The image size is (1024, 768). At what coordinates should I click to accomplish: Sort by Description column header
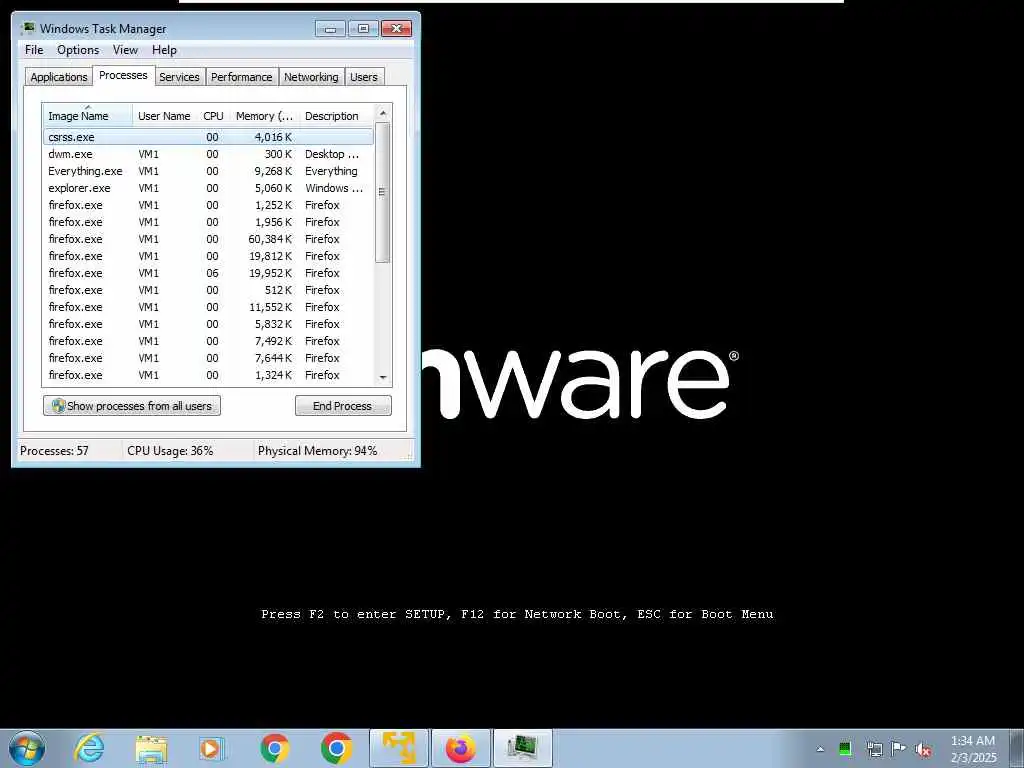(336, 116)
